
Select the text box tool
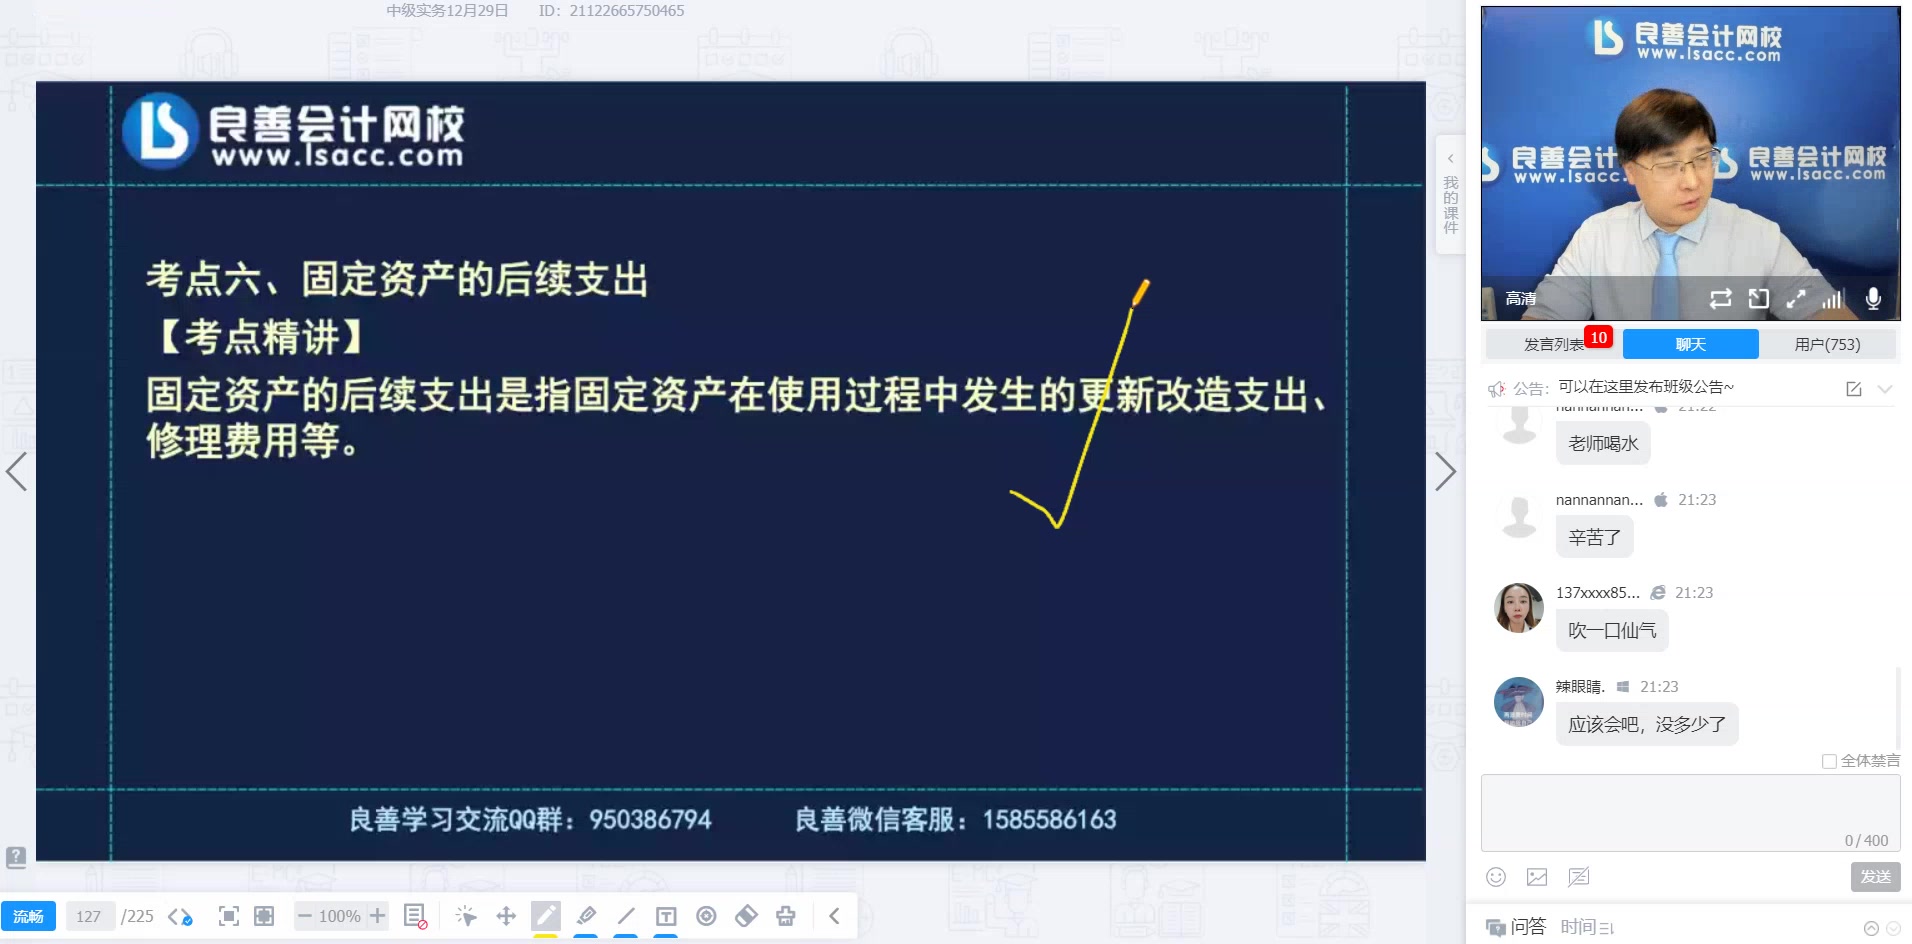[x=666, y=916]
